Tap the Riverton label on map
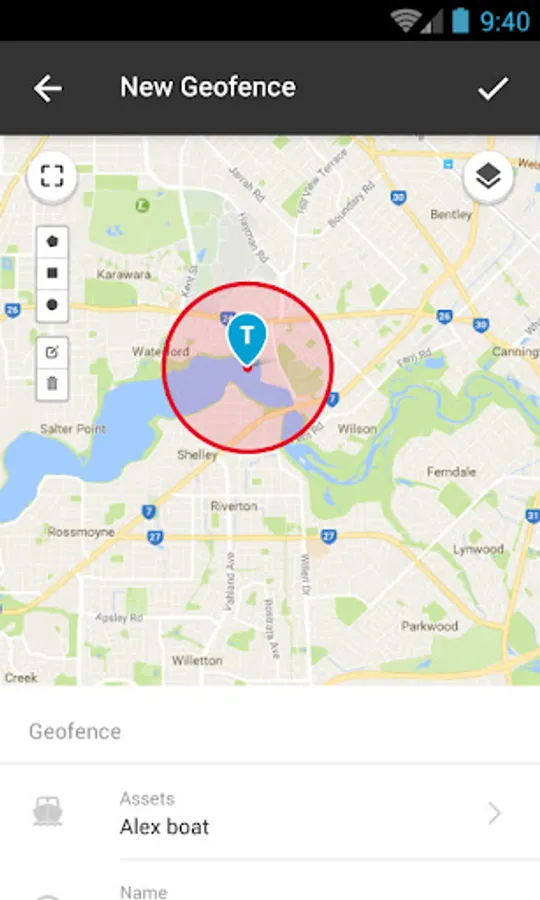The width and height of the screenshot is (540, 900). pyautogui.click(x=234, y=506)
